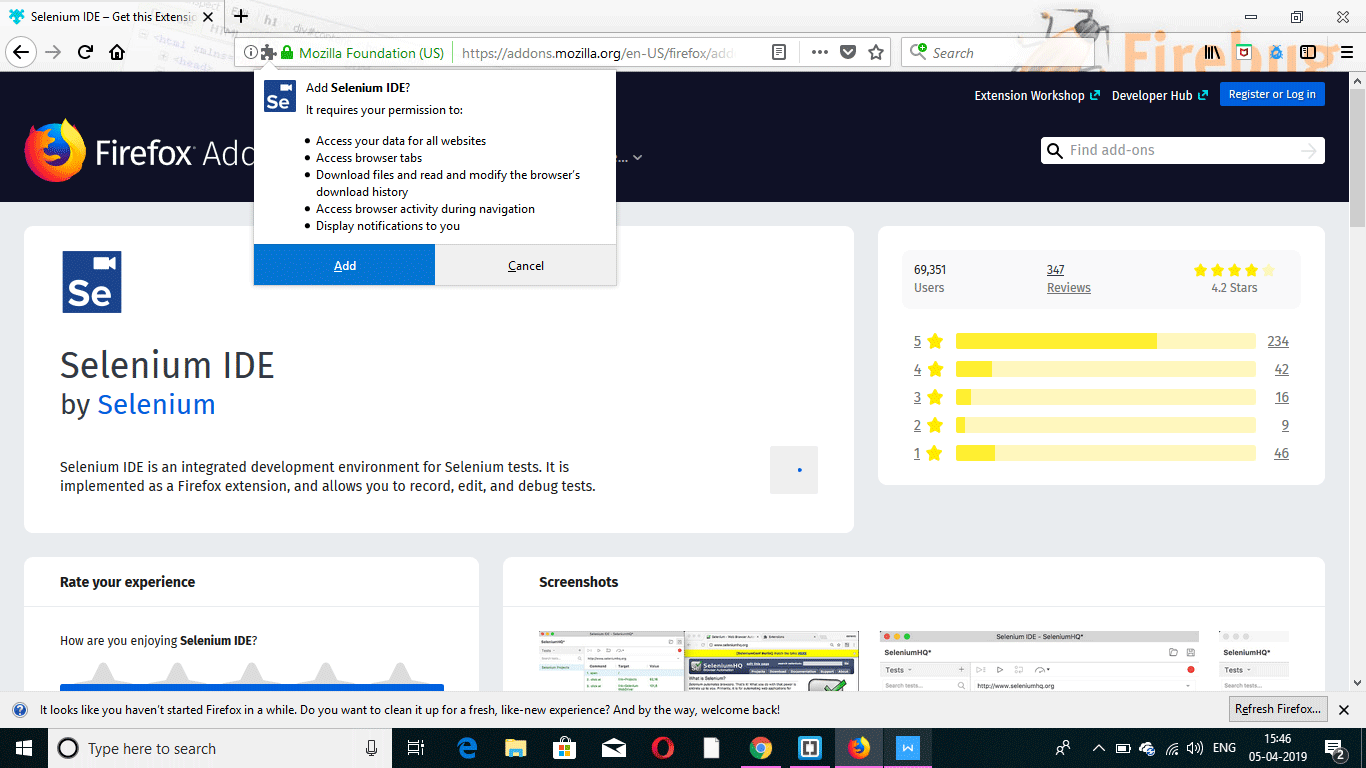1366x768 pixels.
Task: Click the 4-star rating bar
Action: (x=1105, y=369)
